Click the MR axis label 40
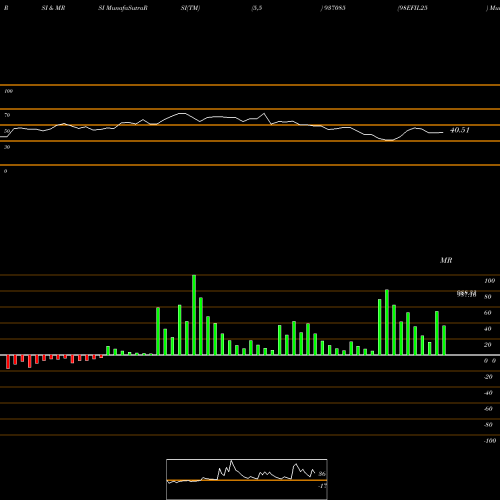This screenshot has width=500, height=500. point(488,329)
